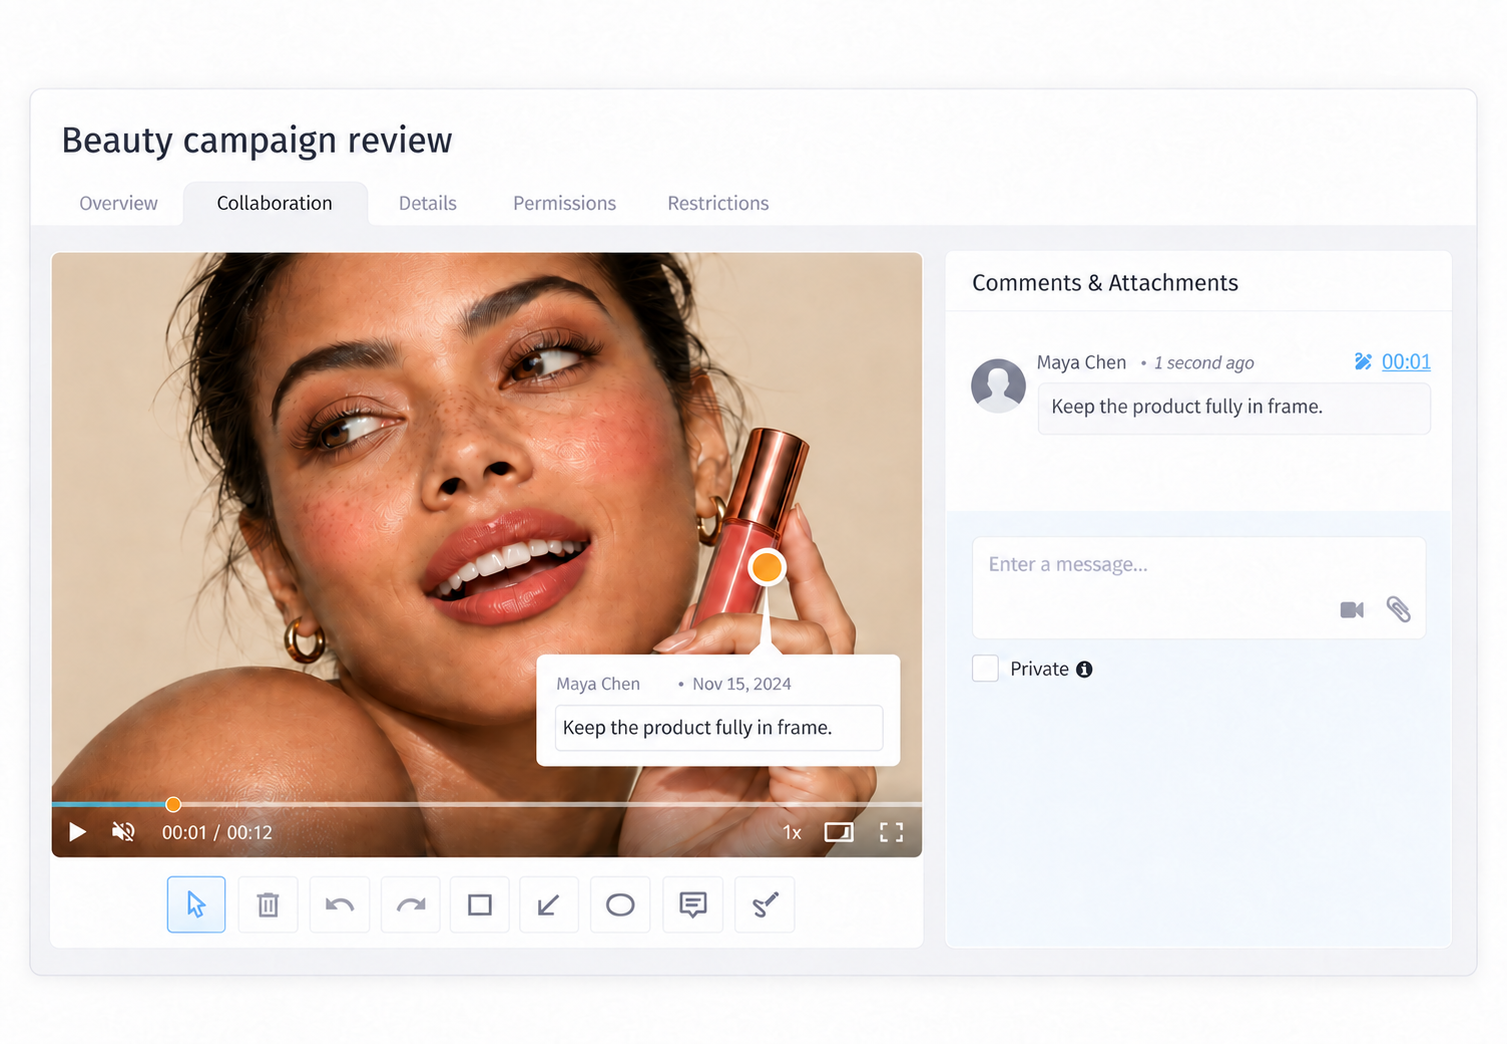Select Maya Chen's comment in the sidebar
Screen dimensions: 1507x1044
(1234, 408)
